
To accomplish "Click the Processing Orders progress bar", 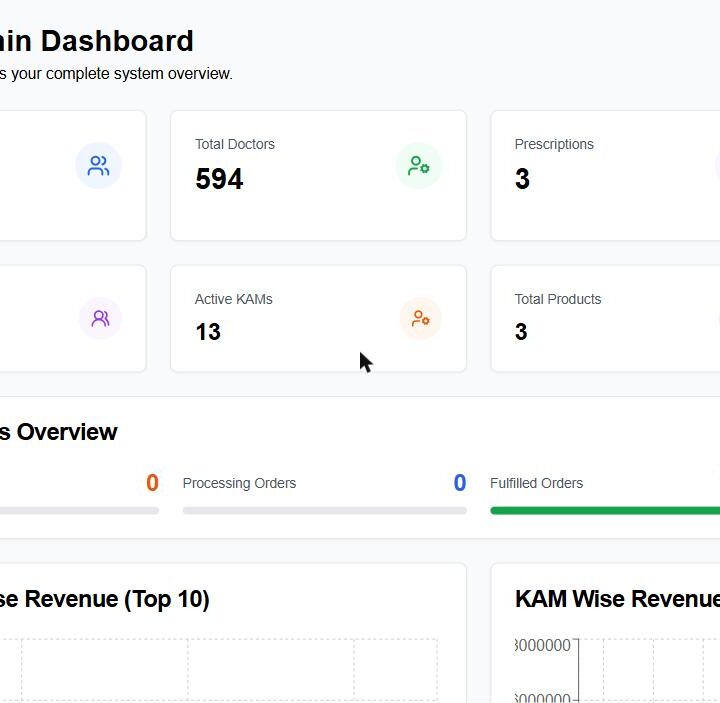I will click(325, 511).
